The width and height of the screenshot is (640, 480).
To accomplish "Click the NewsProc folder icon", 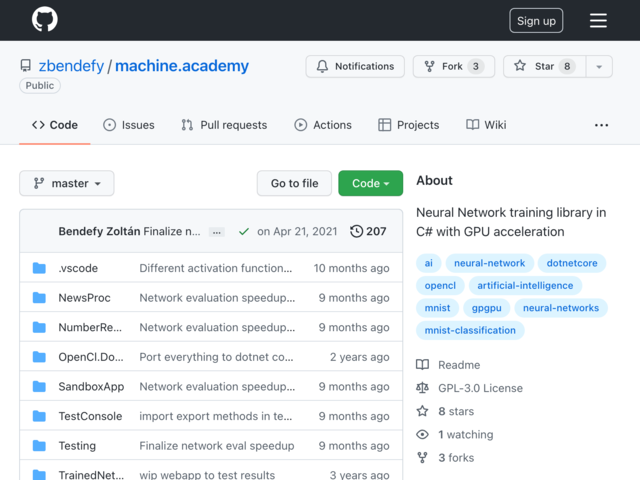I will [39, 298].
